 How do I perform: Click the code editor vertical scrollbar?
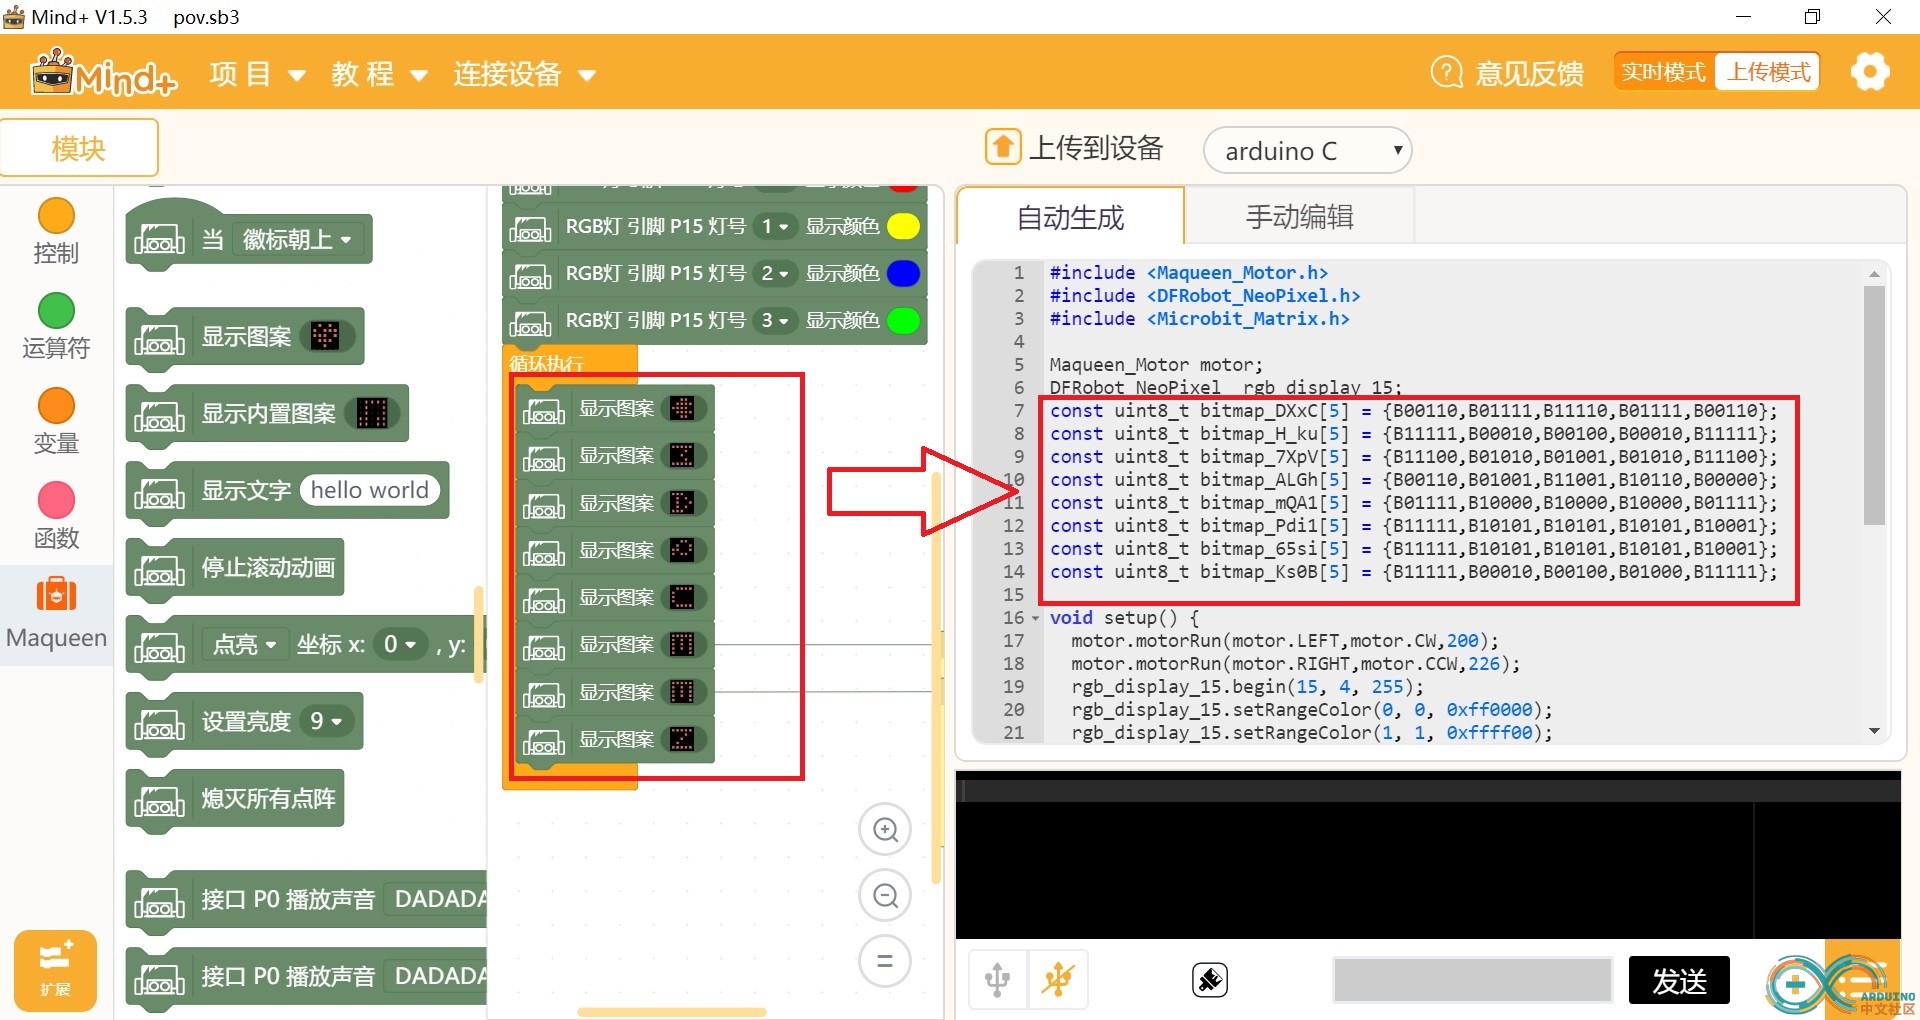1874,405
